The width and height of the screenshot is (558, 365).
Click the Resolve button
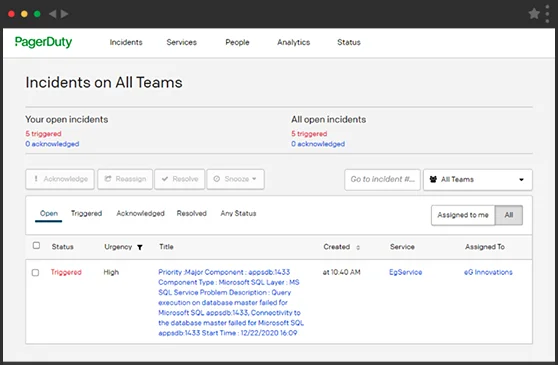[x=180, y=179]
